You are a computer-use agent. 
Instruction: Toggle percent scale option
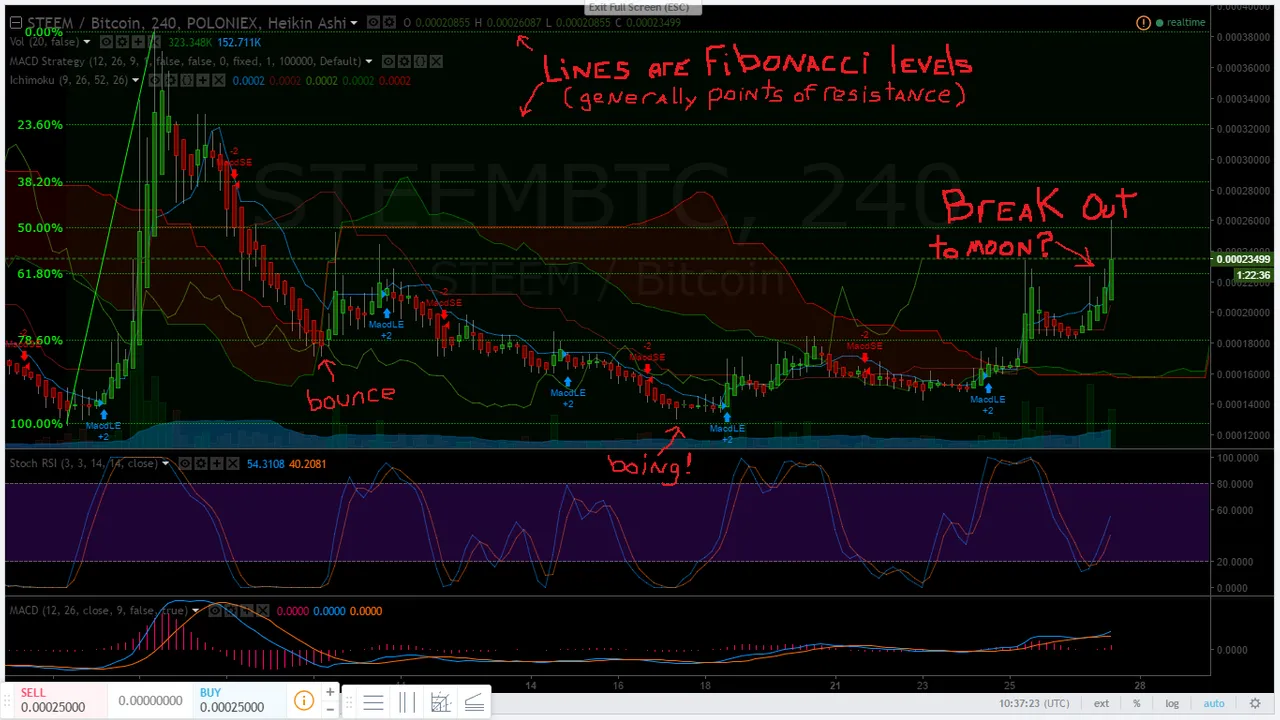[1137, 703]
